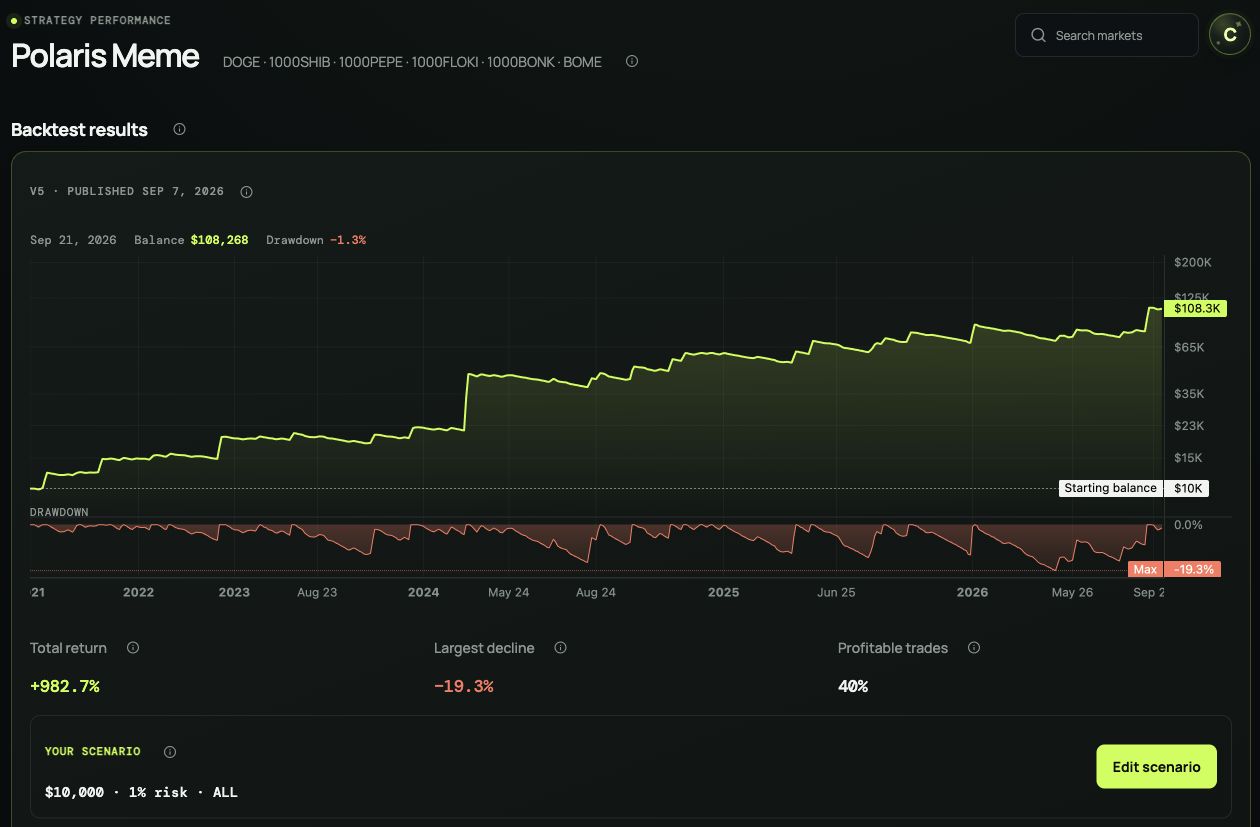The width and height of the screenshot is (1260, 827).
Task: Click the magnifier icon in the search box
Action: click(1039, 35)
